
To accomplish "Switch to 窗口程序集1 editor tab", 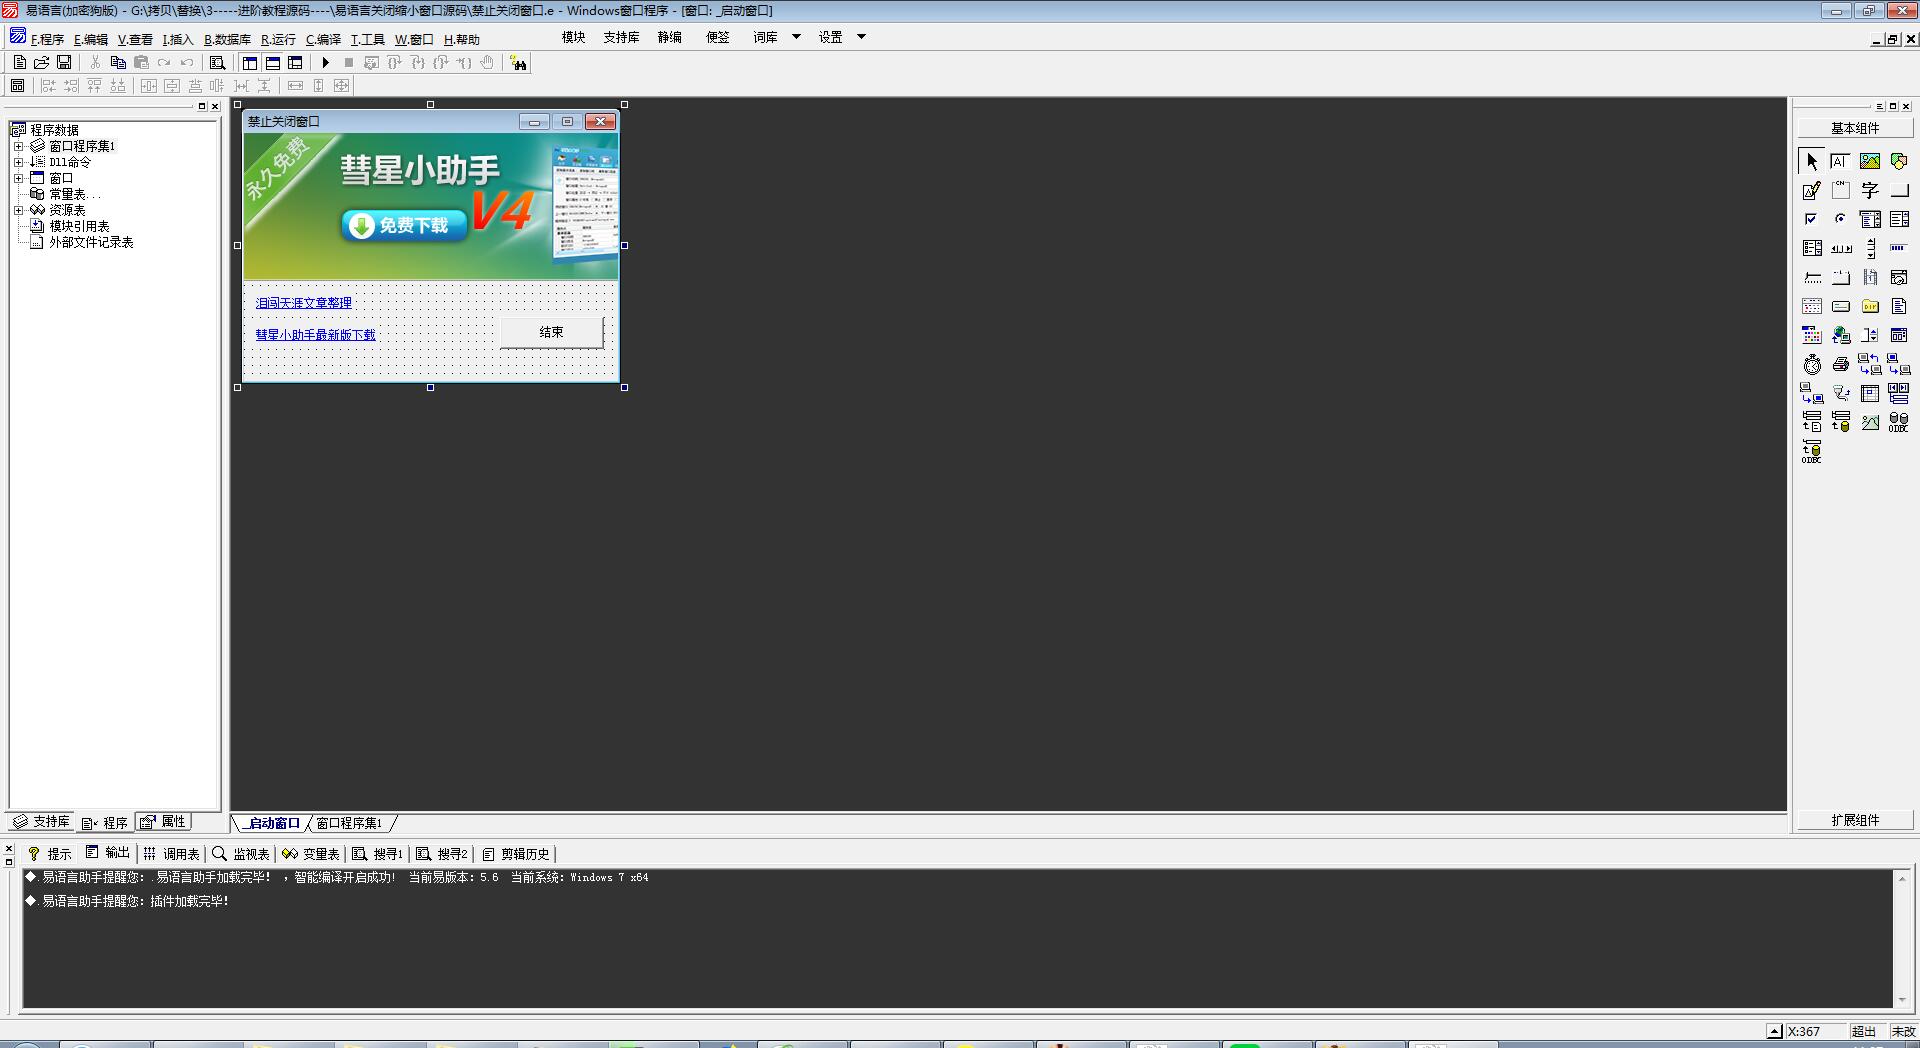I will 349,823.
